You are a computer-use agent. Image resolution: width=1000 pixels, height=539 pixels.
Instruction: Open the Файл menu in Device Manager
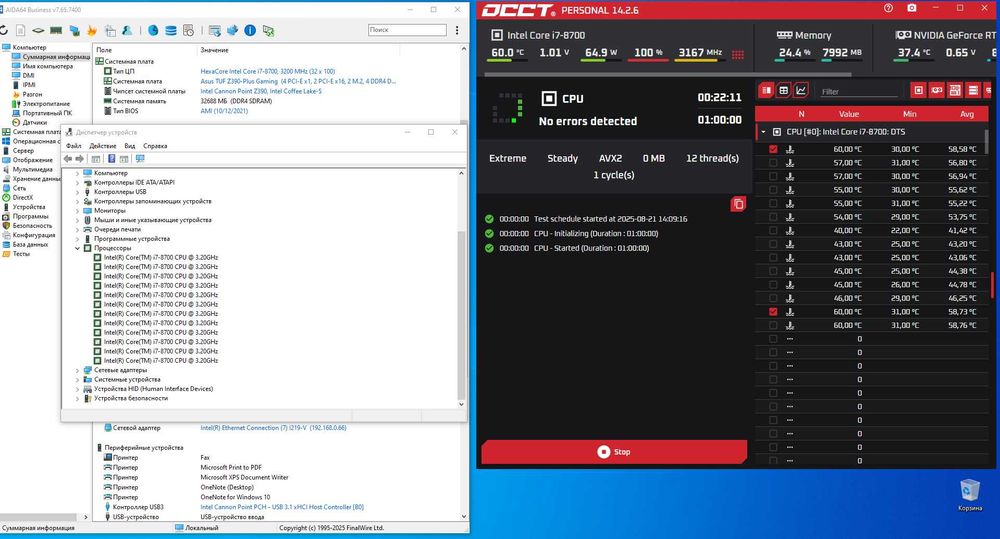[73, 146]
